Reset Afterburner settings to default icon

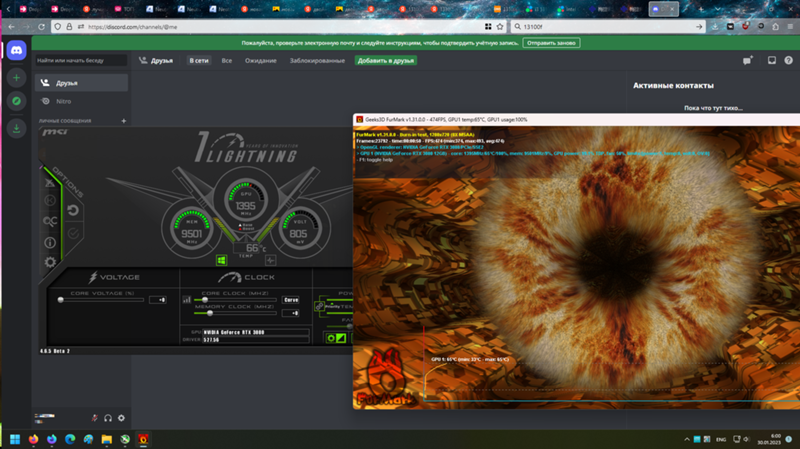(73, 210)
